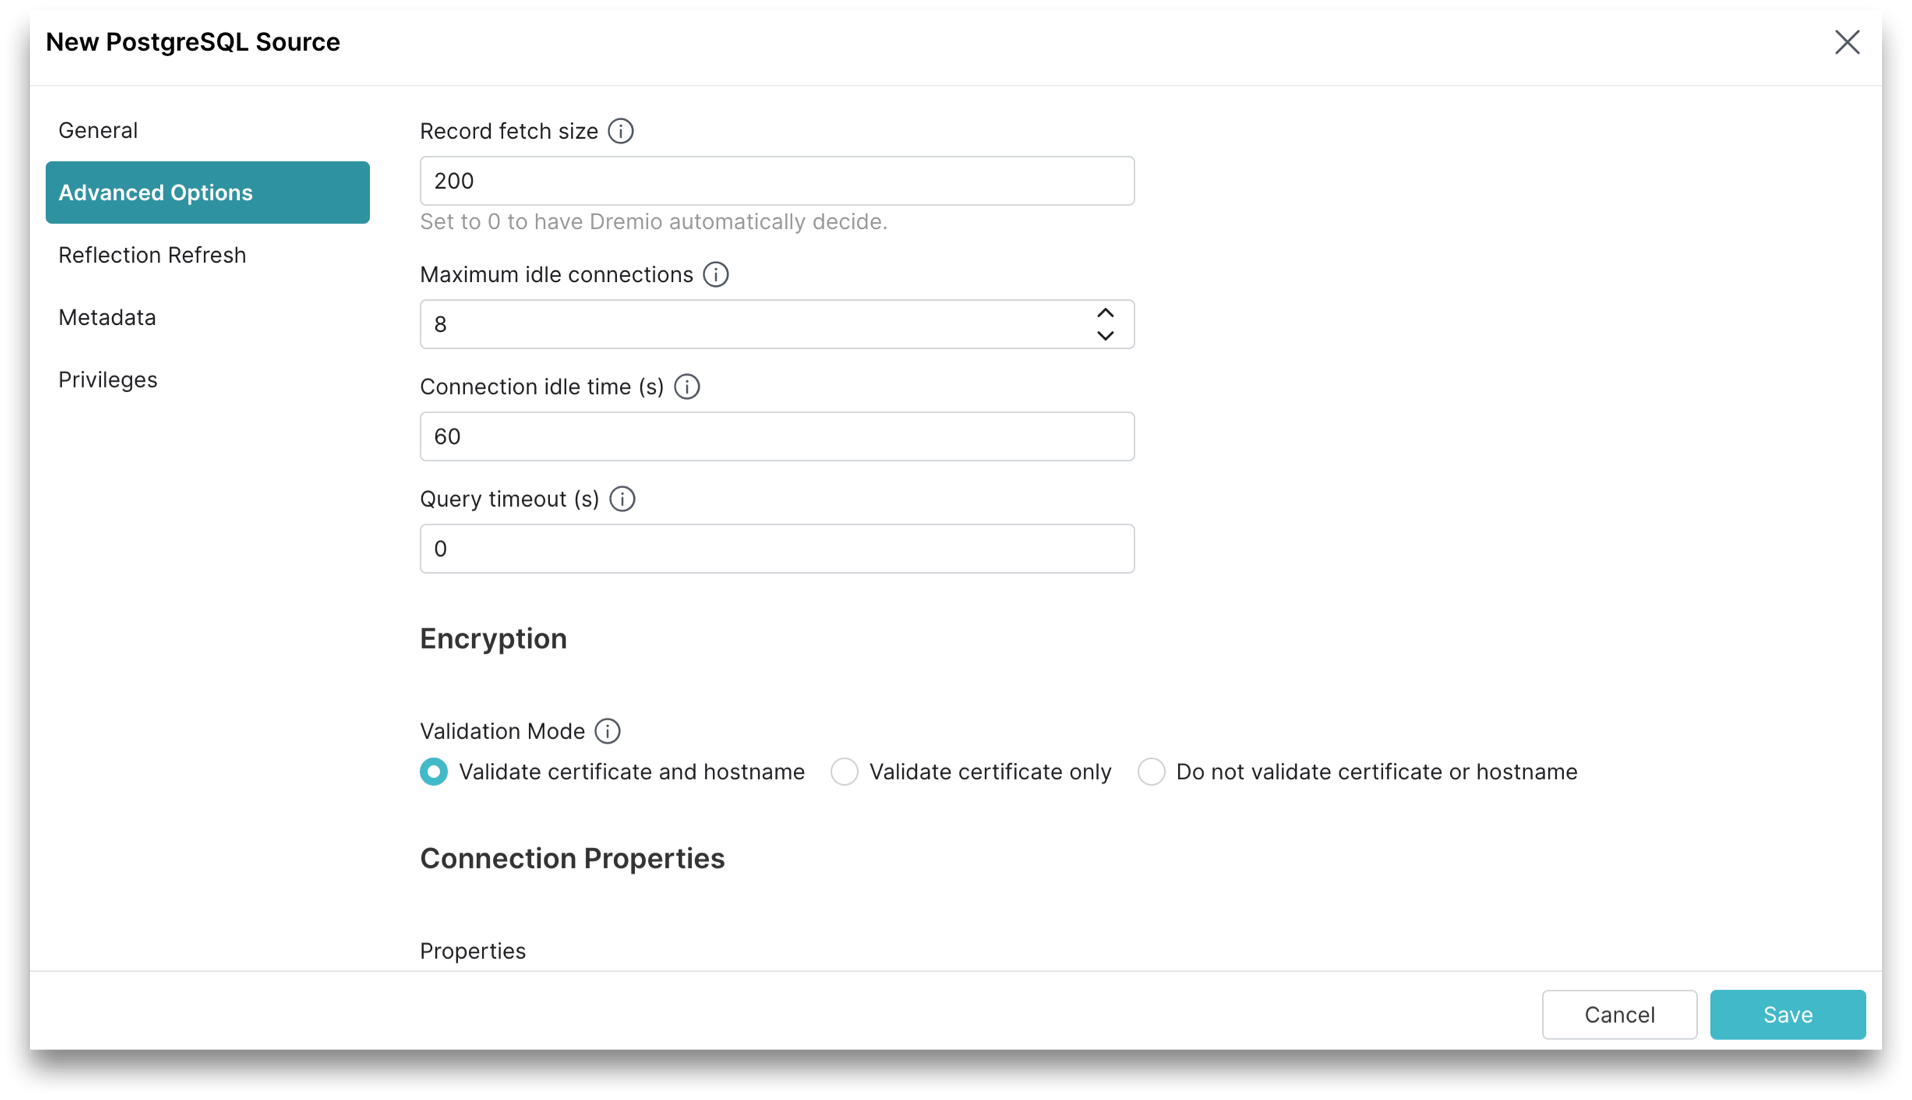Save the new PostgreSQL source

(1787, 1014)
